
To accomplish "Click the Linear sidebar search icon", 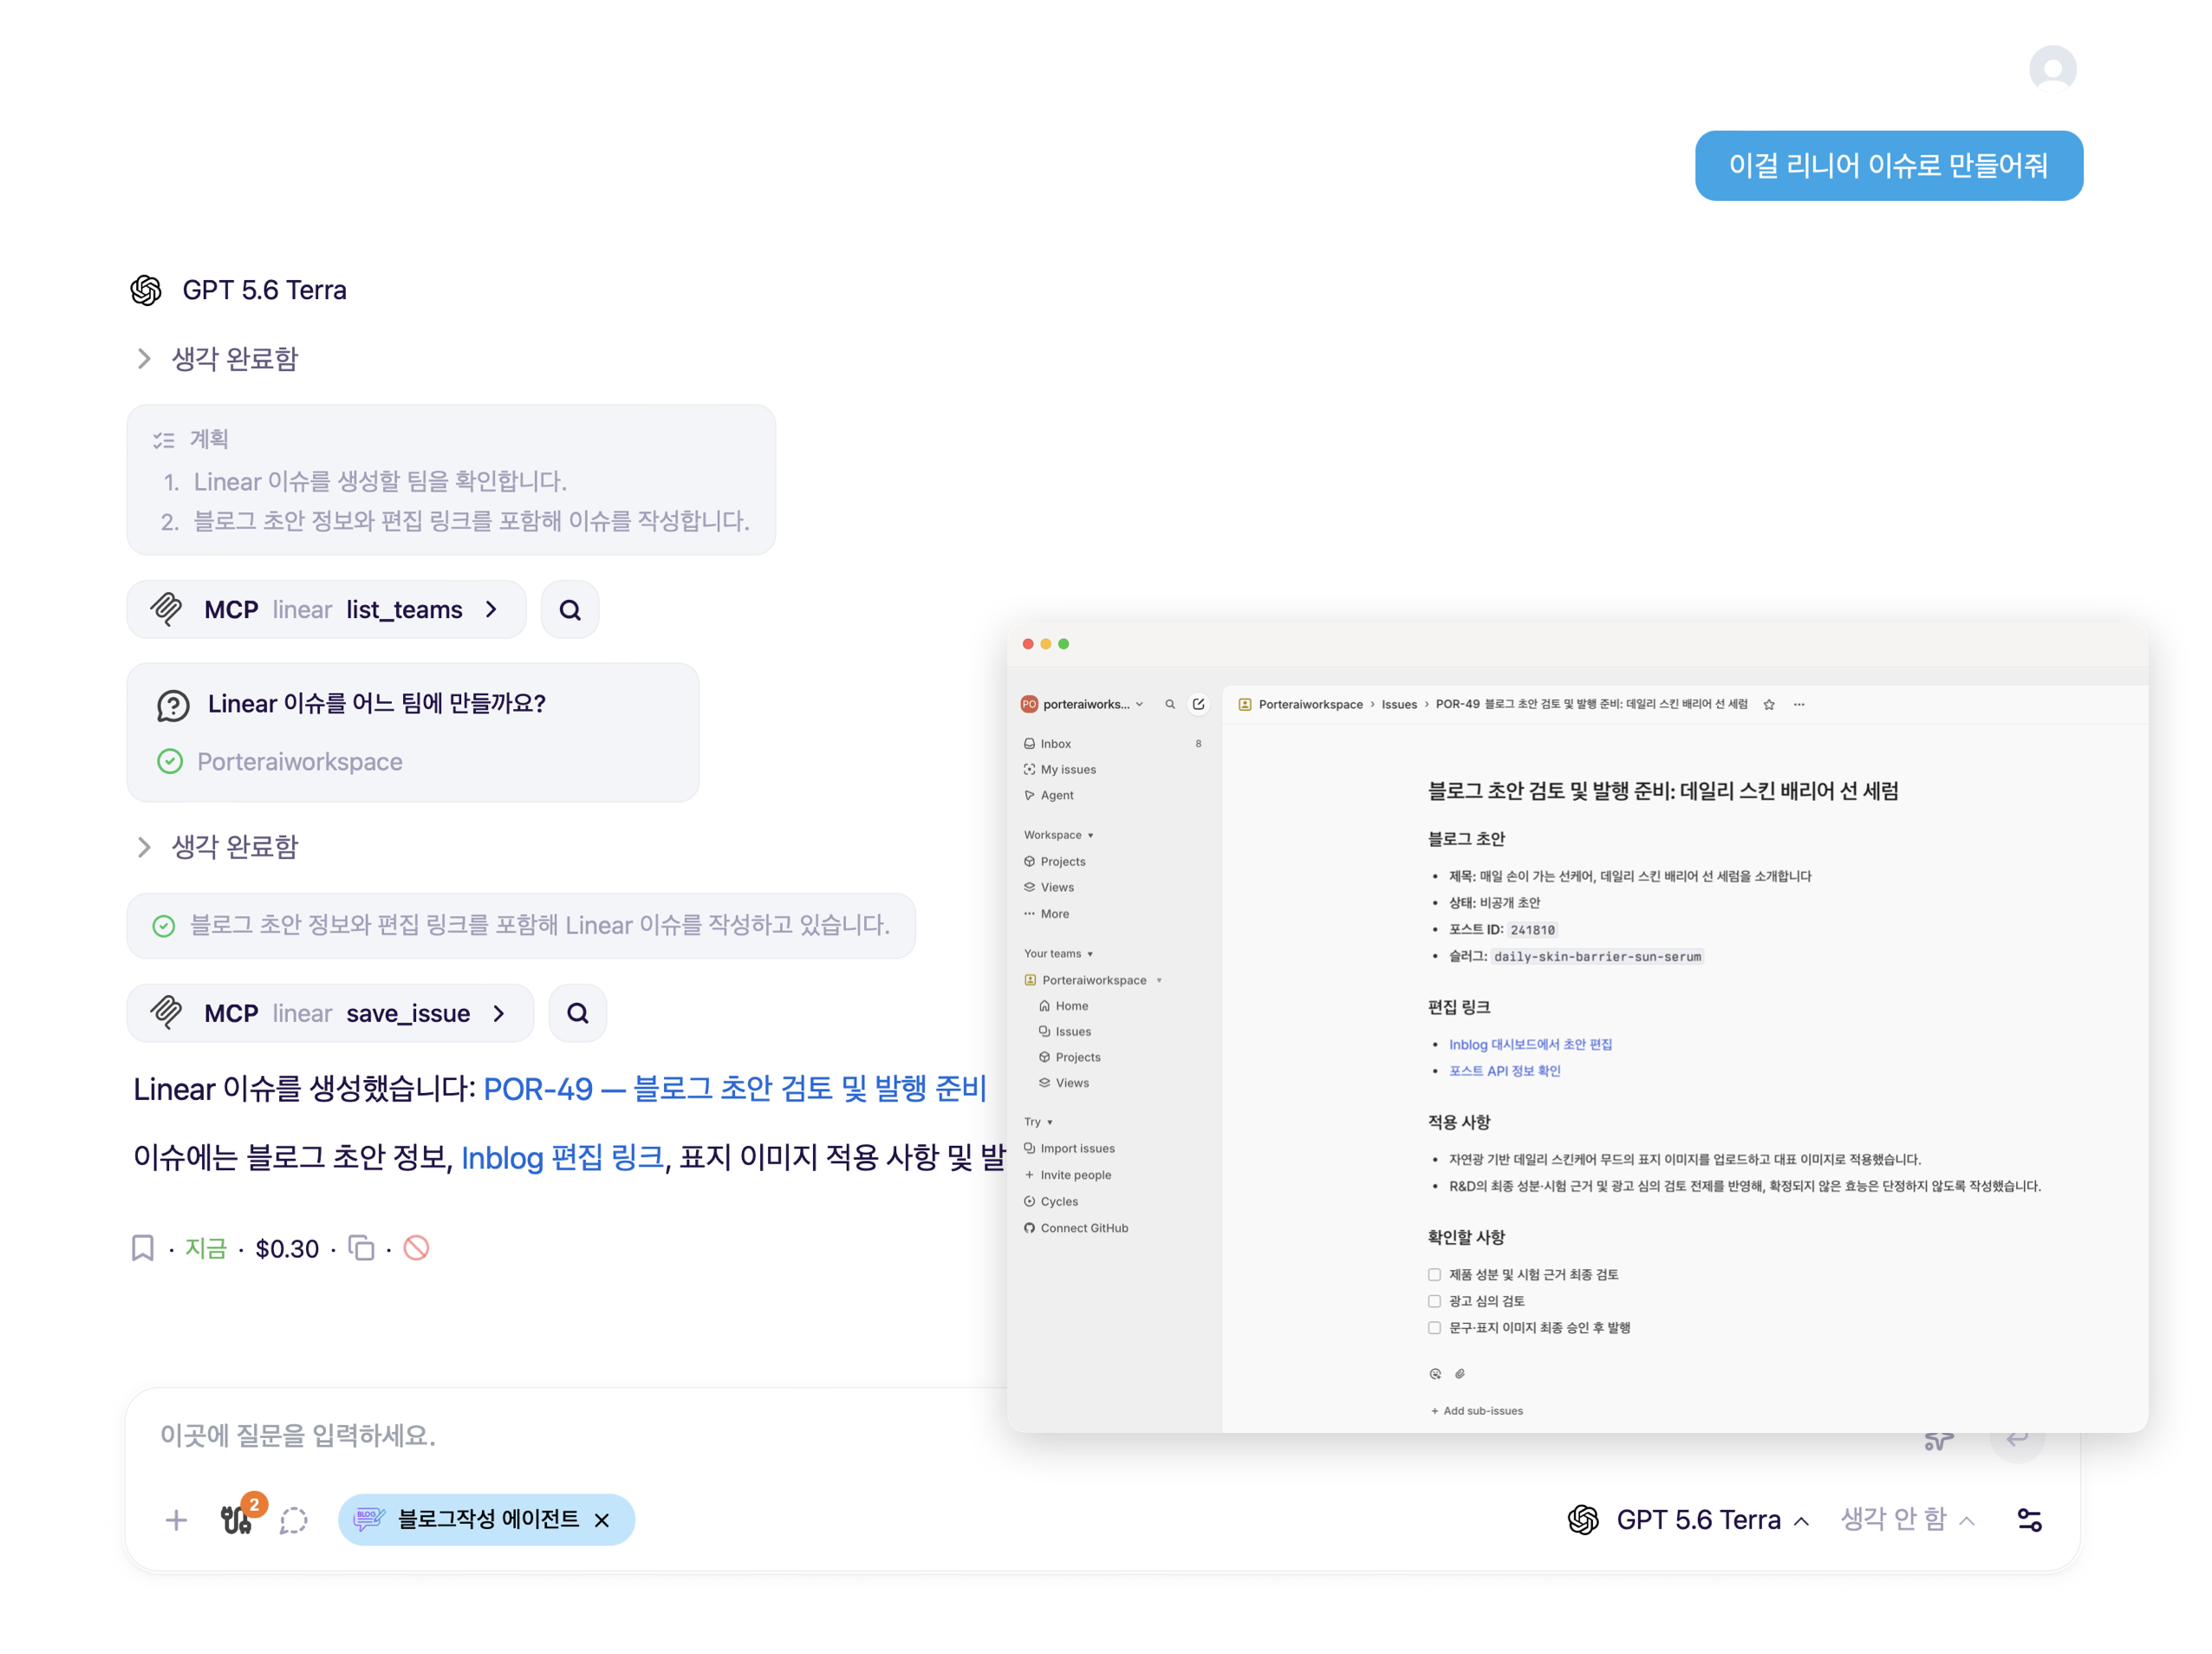I will 1170,704.
